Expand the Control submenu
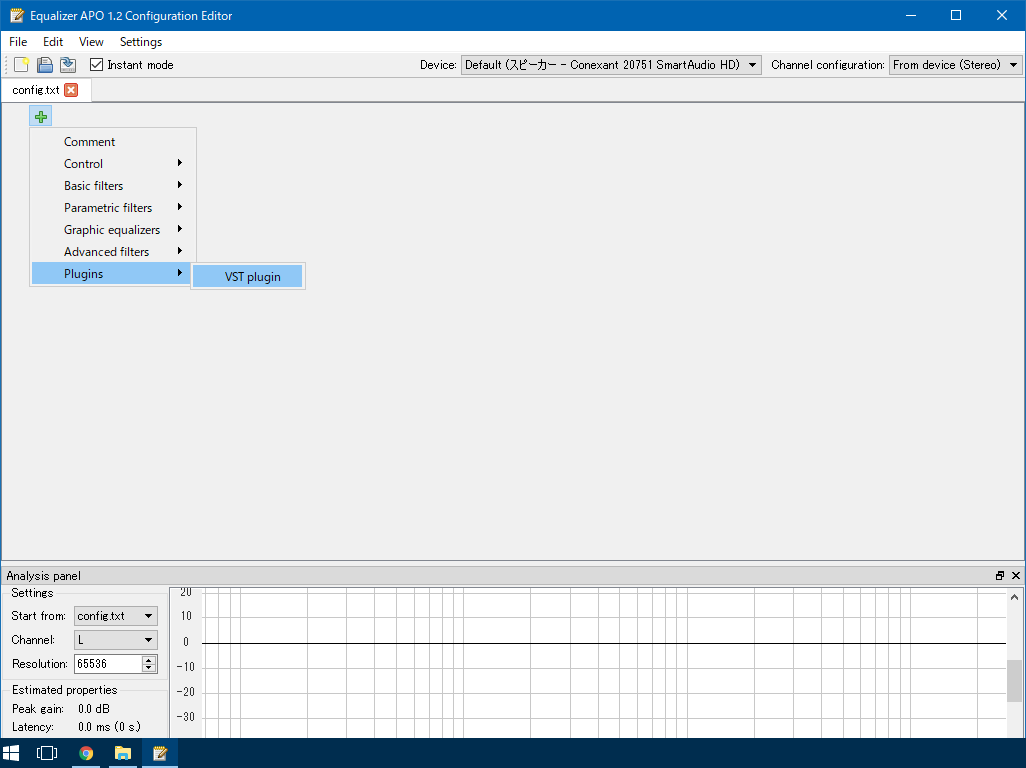The width and height of the screenshot is (1026, 768). coord(113,164)
